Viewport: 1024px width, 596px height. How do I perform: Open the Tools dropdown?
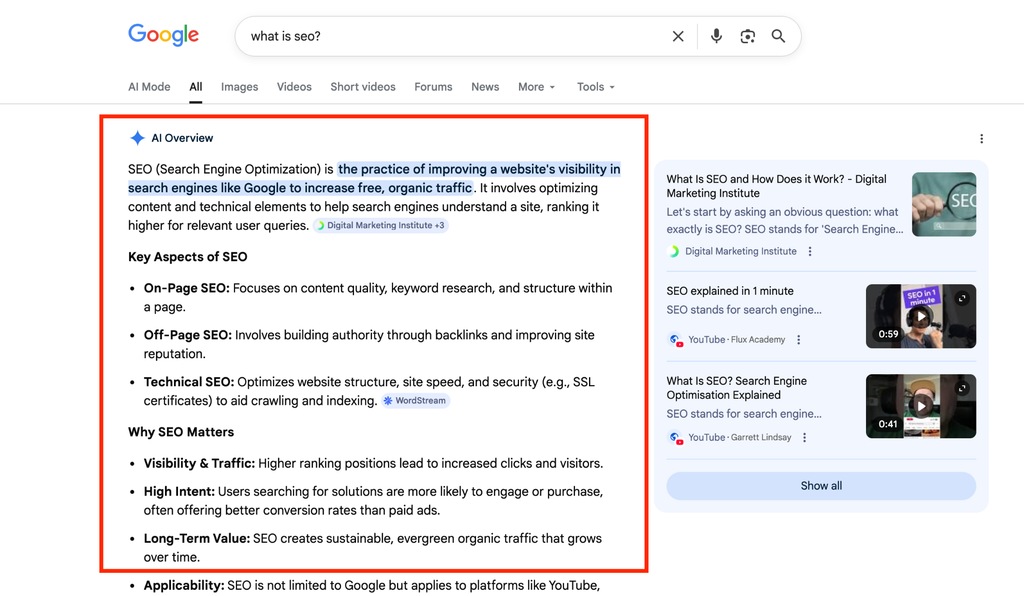(x=596, y=87)
